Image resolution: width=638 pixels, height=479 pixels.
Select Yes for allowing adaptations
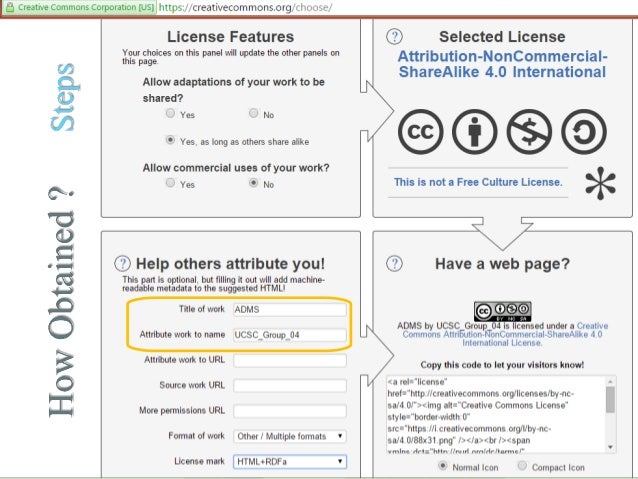coord(170,113)
